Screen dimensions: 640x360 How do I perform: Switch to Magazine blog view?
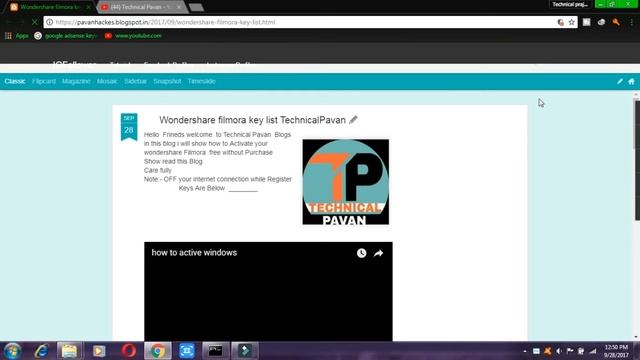(x=76, y=81)
